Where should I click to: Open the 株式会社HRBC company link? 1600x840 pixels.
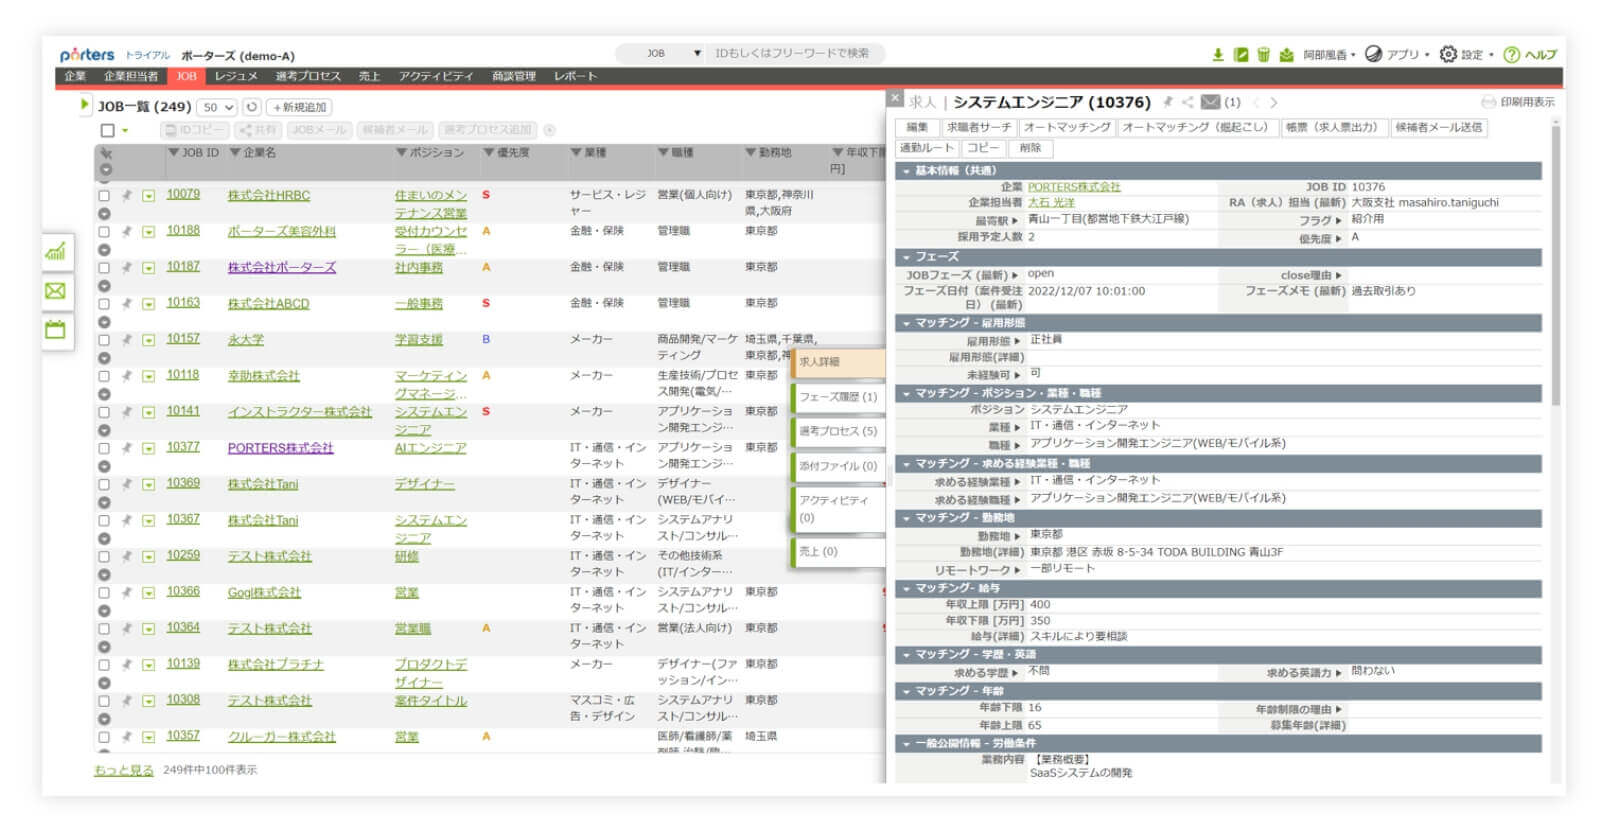(x=268, y=195)
